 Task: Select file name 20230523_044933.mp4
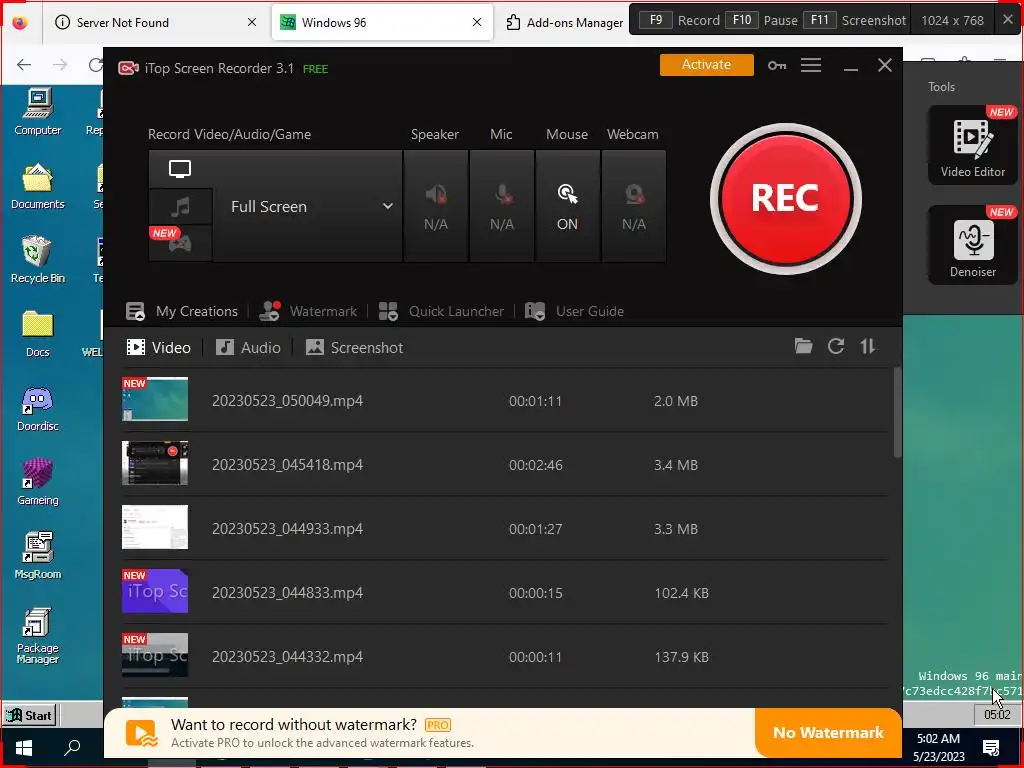(x=287, y=529)
